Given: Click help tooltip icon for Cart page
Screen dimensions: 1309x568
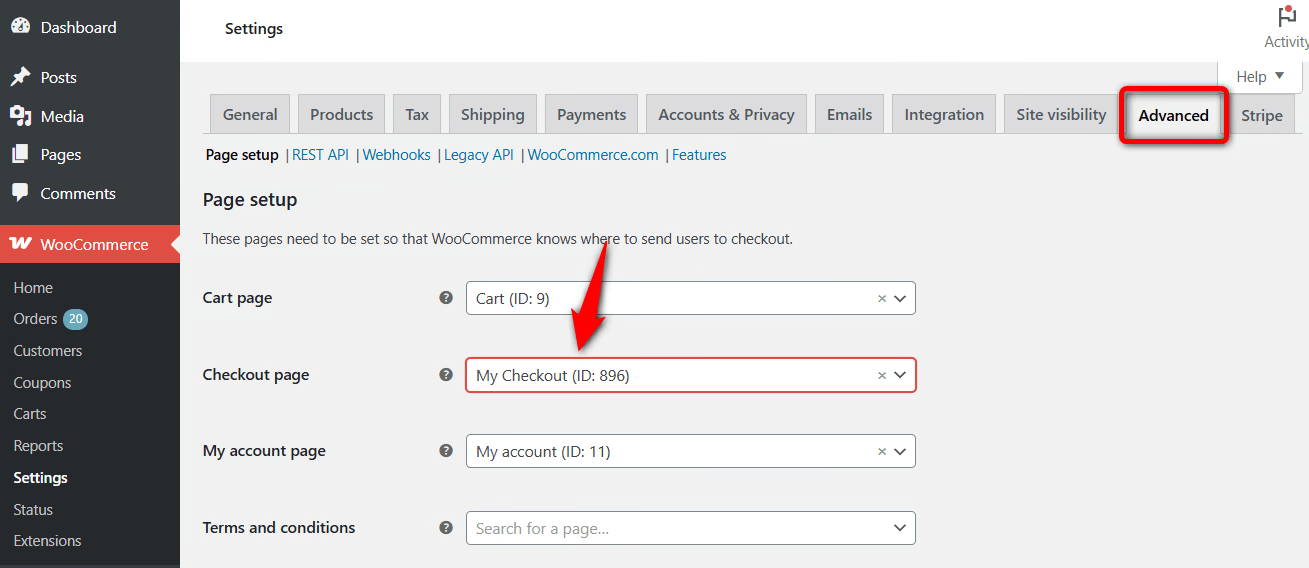Looking at the screenshot, I should point(446,298).
